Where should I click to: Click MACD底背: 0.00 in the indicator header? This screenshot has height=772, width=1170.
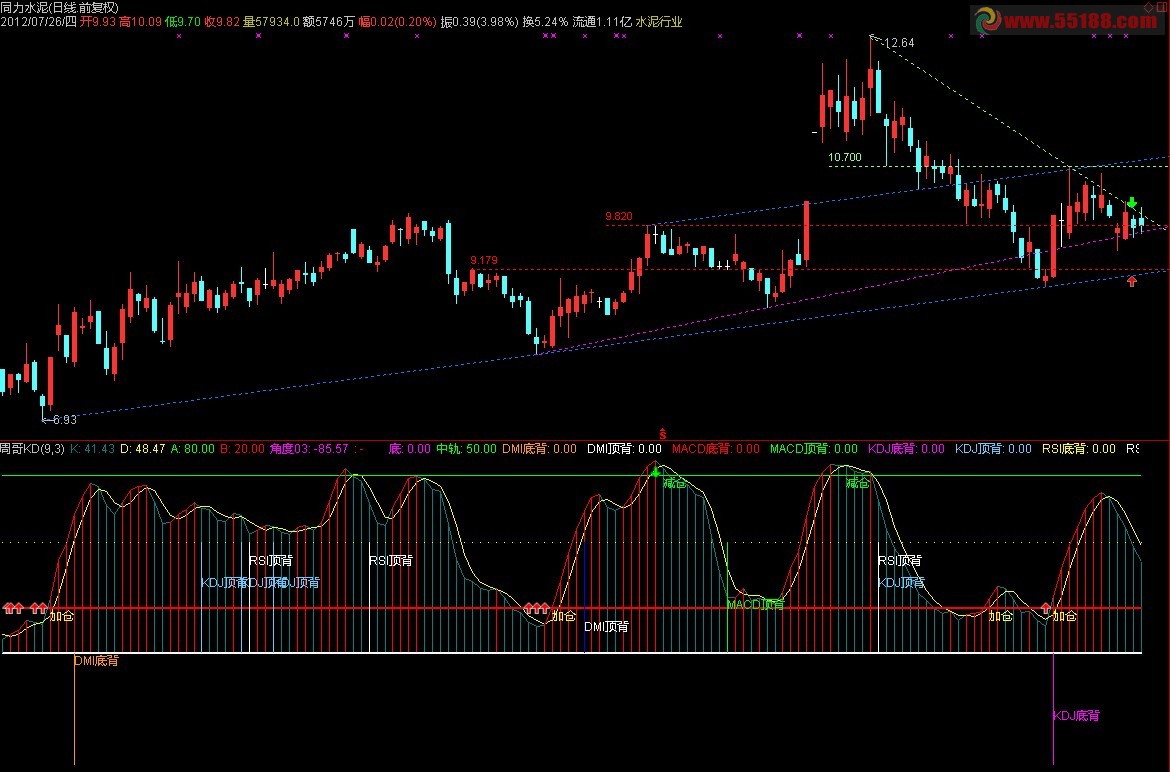coord(716,449)
